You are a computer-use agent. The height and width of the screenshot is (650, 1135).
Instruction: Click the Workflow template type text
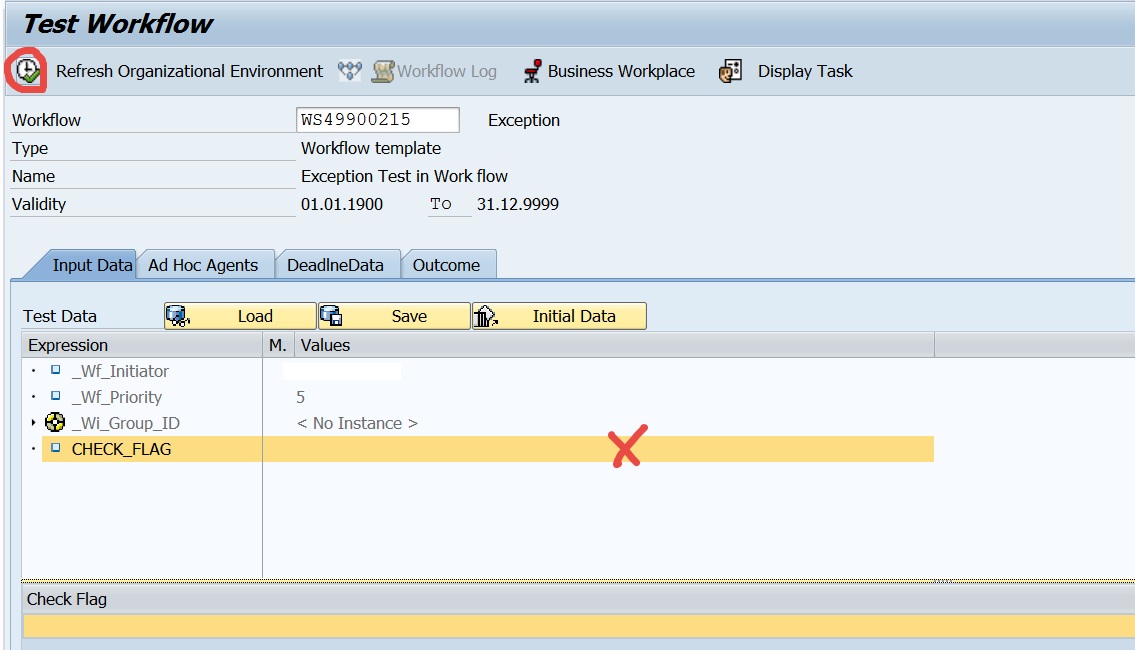coord(371,148)
